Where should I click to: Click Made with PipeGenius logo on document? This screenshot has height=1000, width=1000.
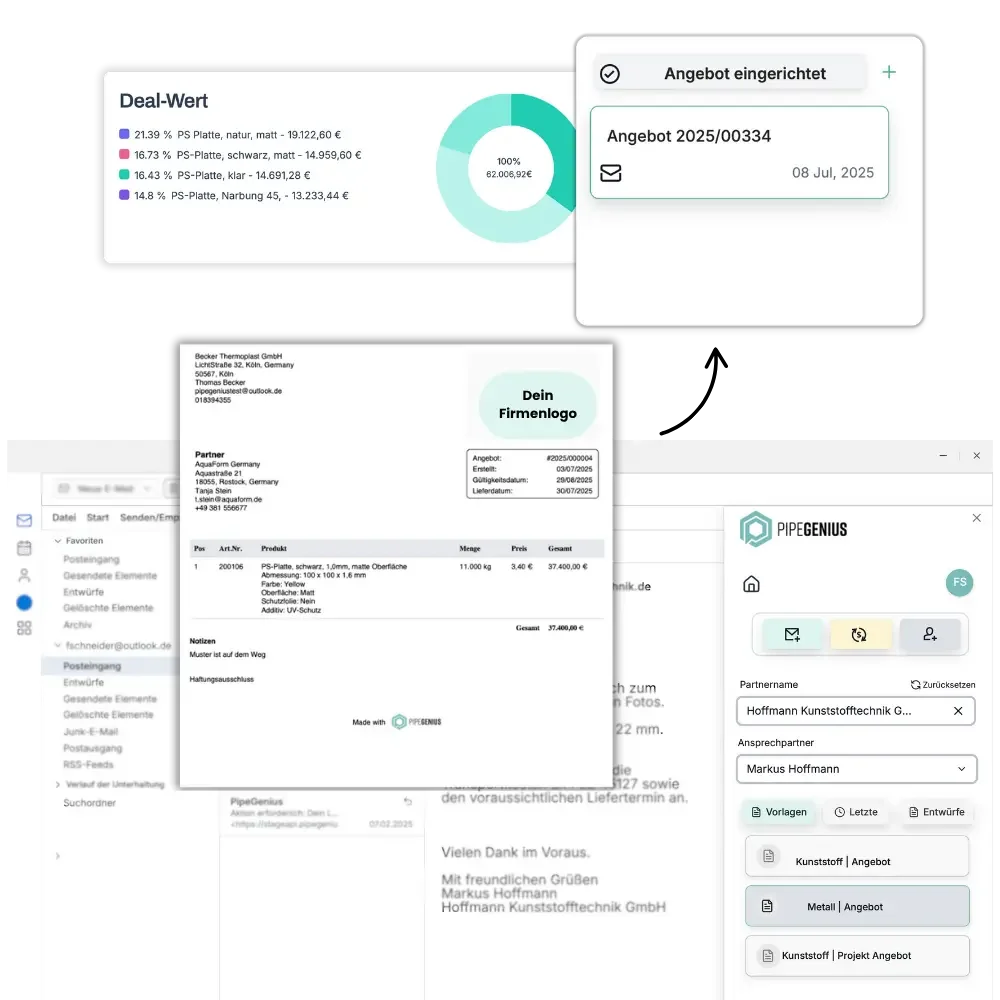pos(416,722)
